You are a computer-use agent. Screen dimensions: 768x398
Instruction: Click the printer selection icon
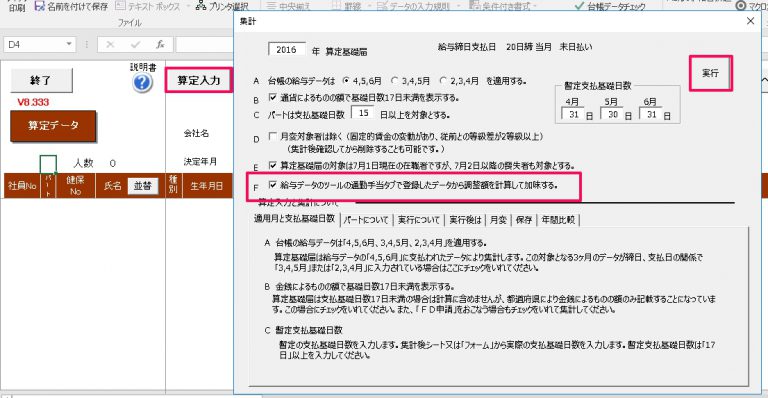coord(201,6)
